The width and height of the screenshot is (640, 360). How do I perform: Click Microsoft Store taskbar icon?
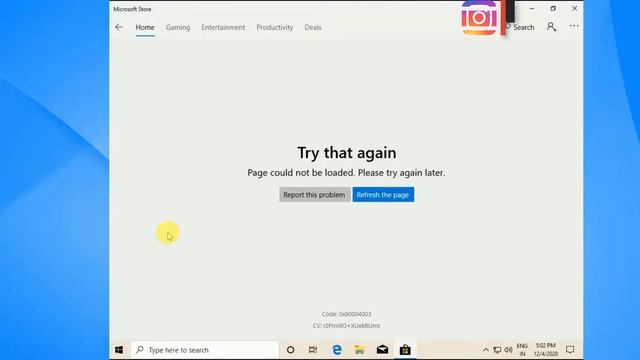[x=405, y=350]
